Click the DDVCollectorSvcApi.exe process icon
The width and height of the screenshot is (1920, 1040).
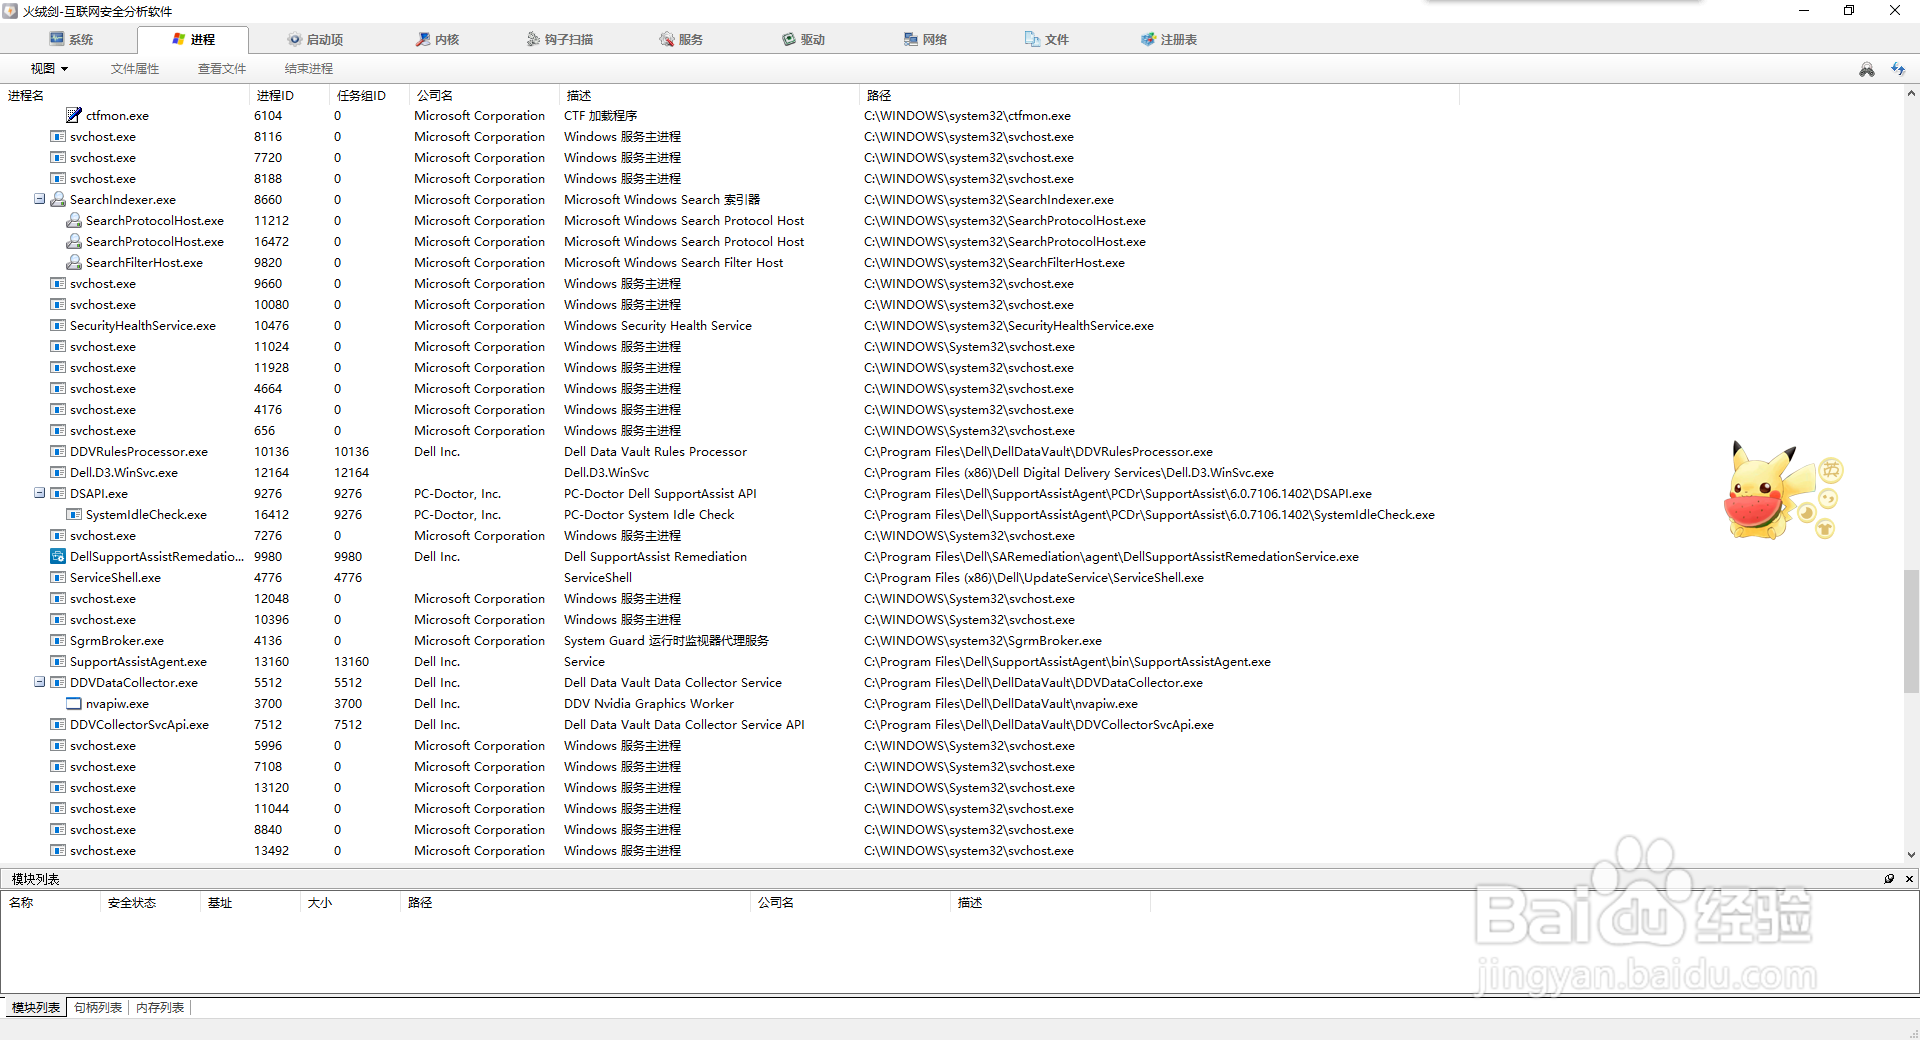click(x=58, y=724)
